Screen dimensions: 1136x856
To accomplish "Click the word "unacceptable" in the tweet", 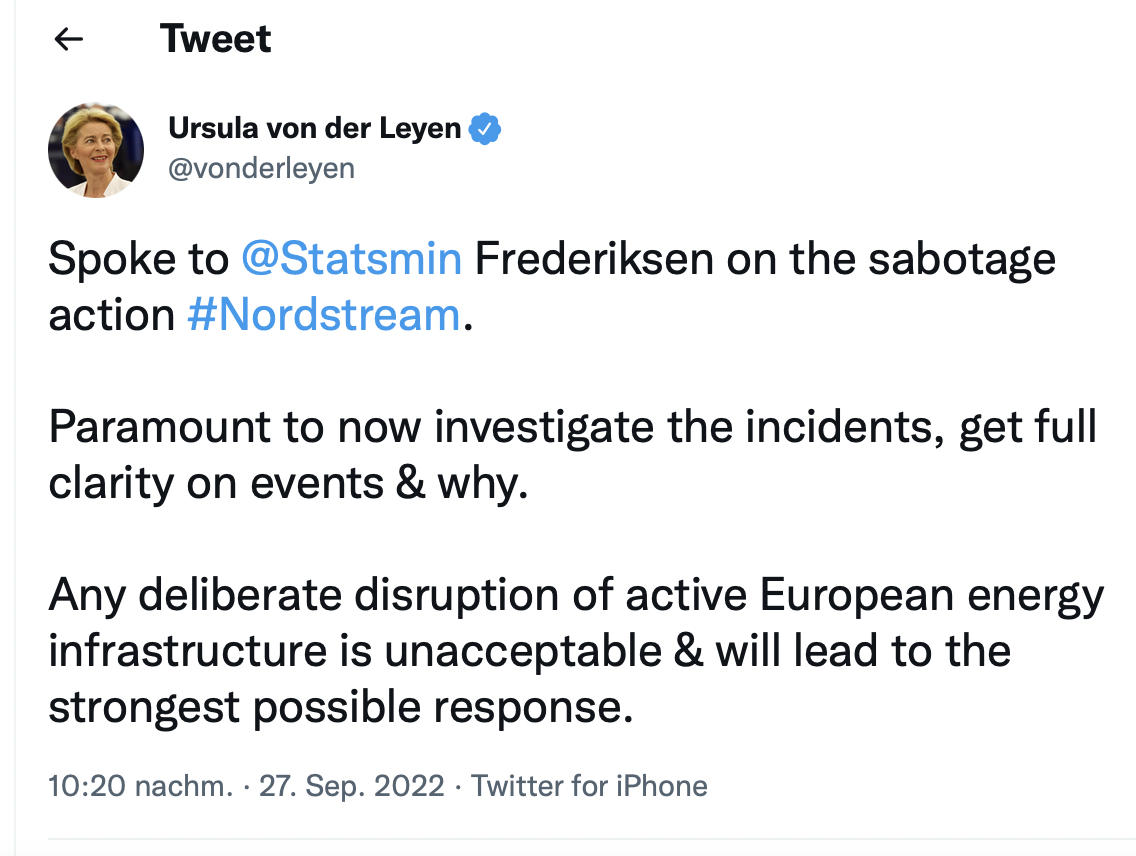I will (523, 652).
